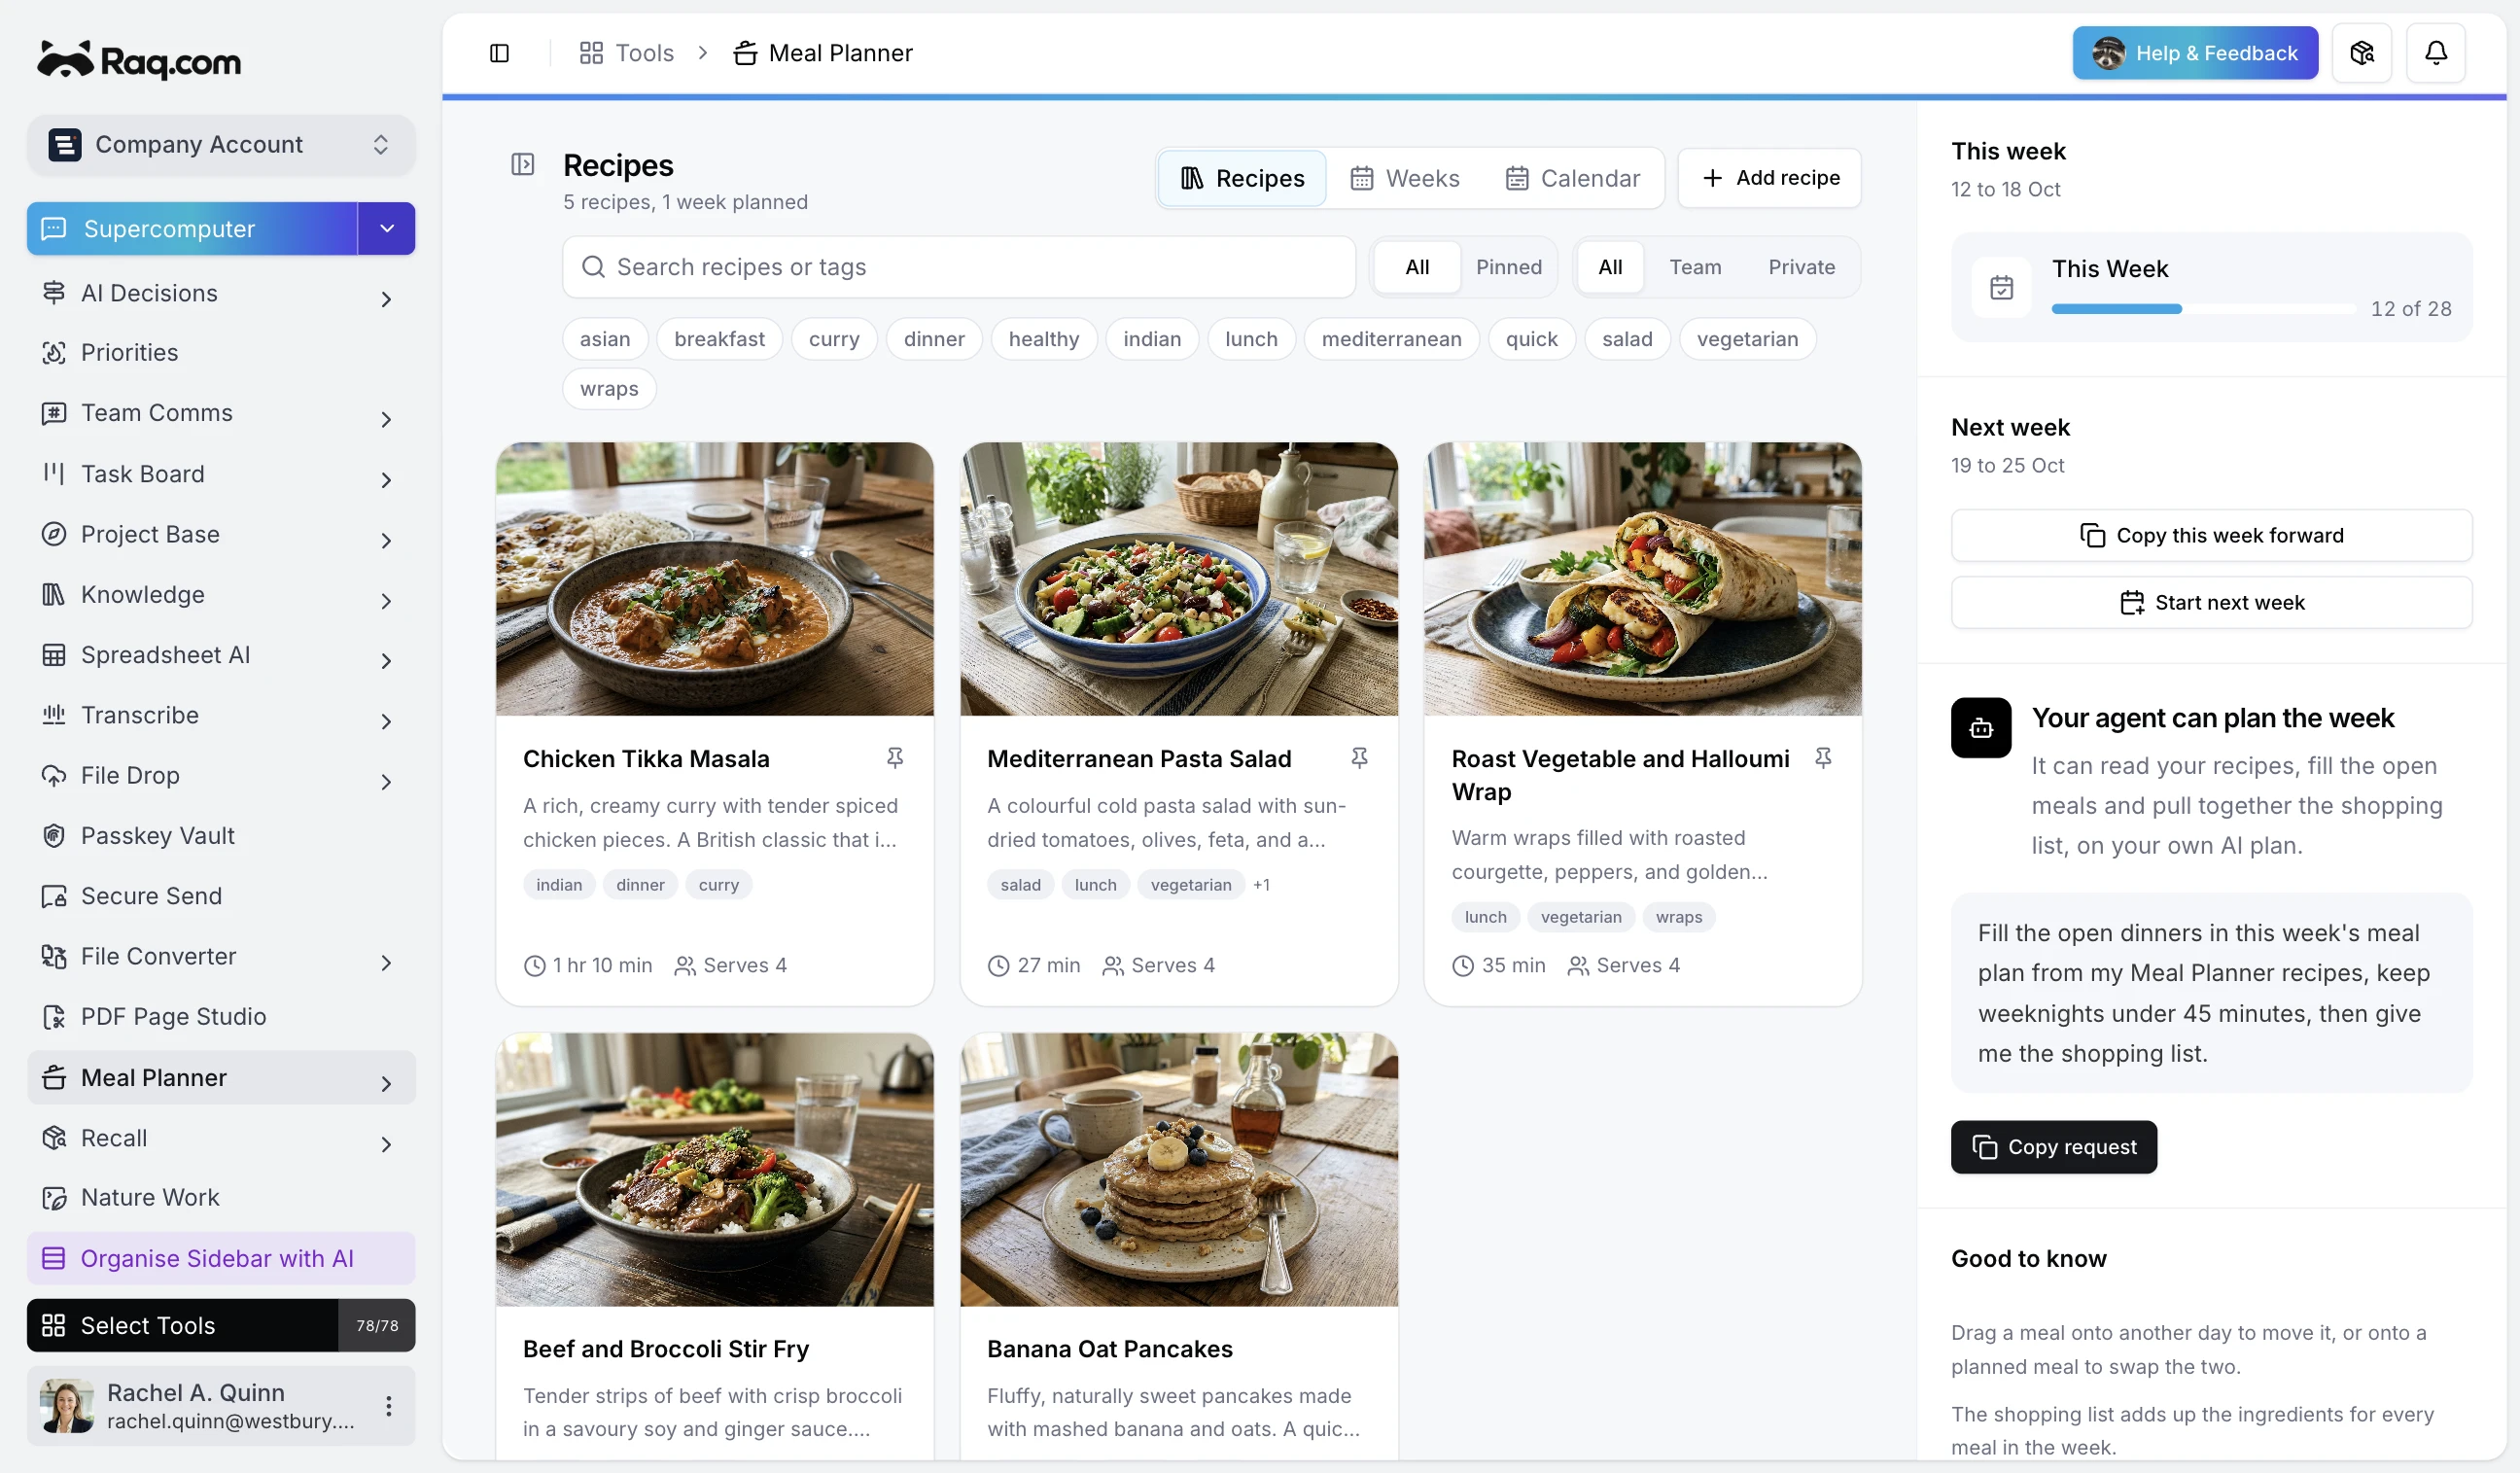The width and height of the screenshot is (2520, 1473).
Task: Pin the Mediterranean Pasta Salad recipe
Action: 1358,758
